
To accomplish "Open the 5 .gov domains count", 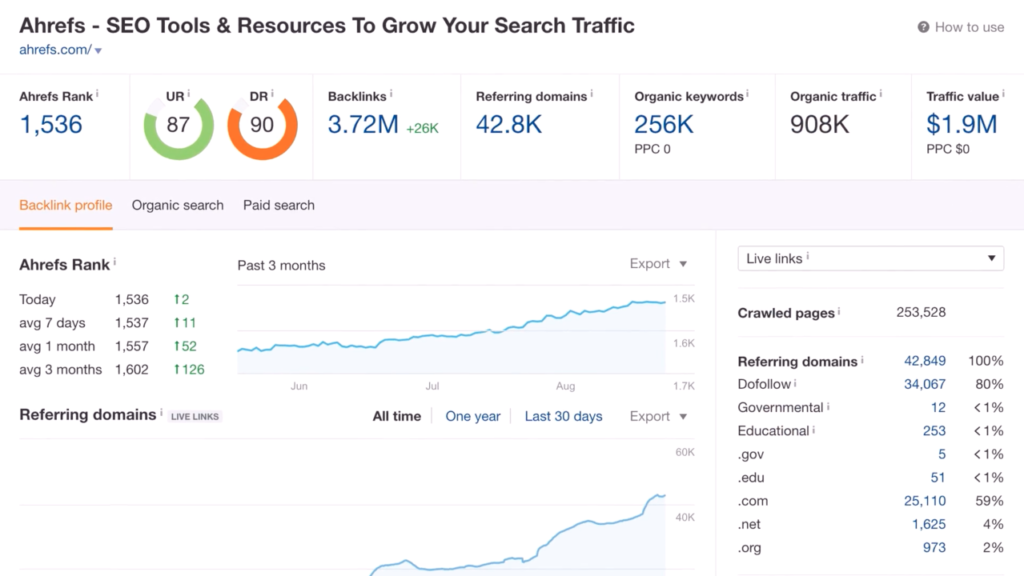I will point(942,455).
